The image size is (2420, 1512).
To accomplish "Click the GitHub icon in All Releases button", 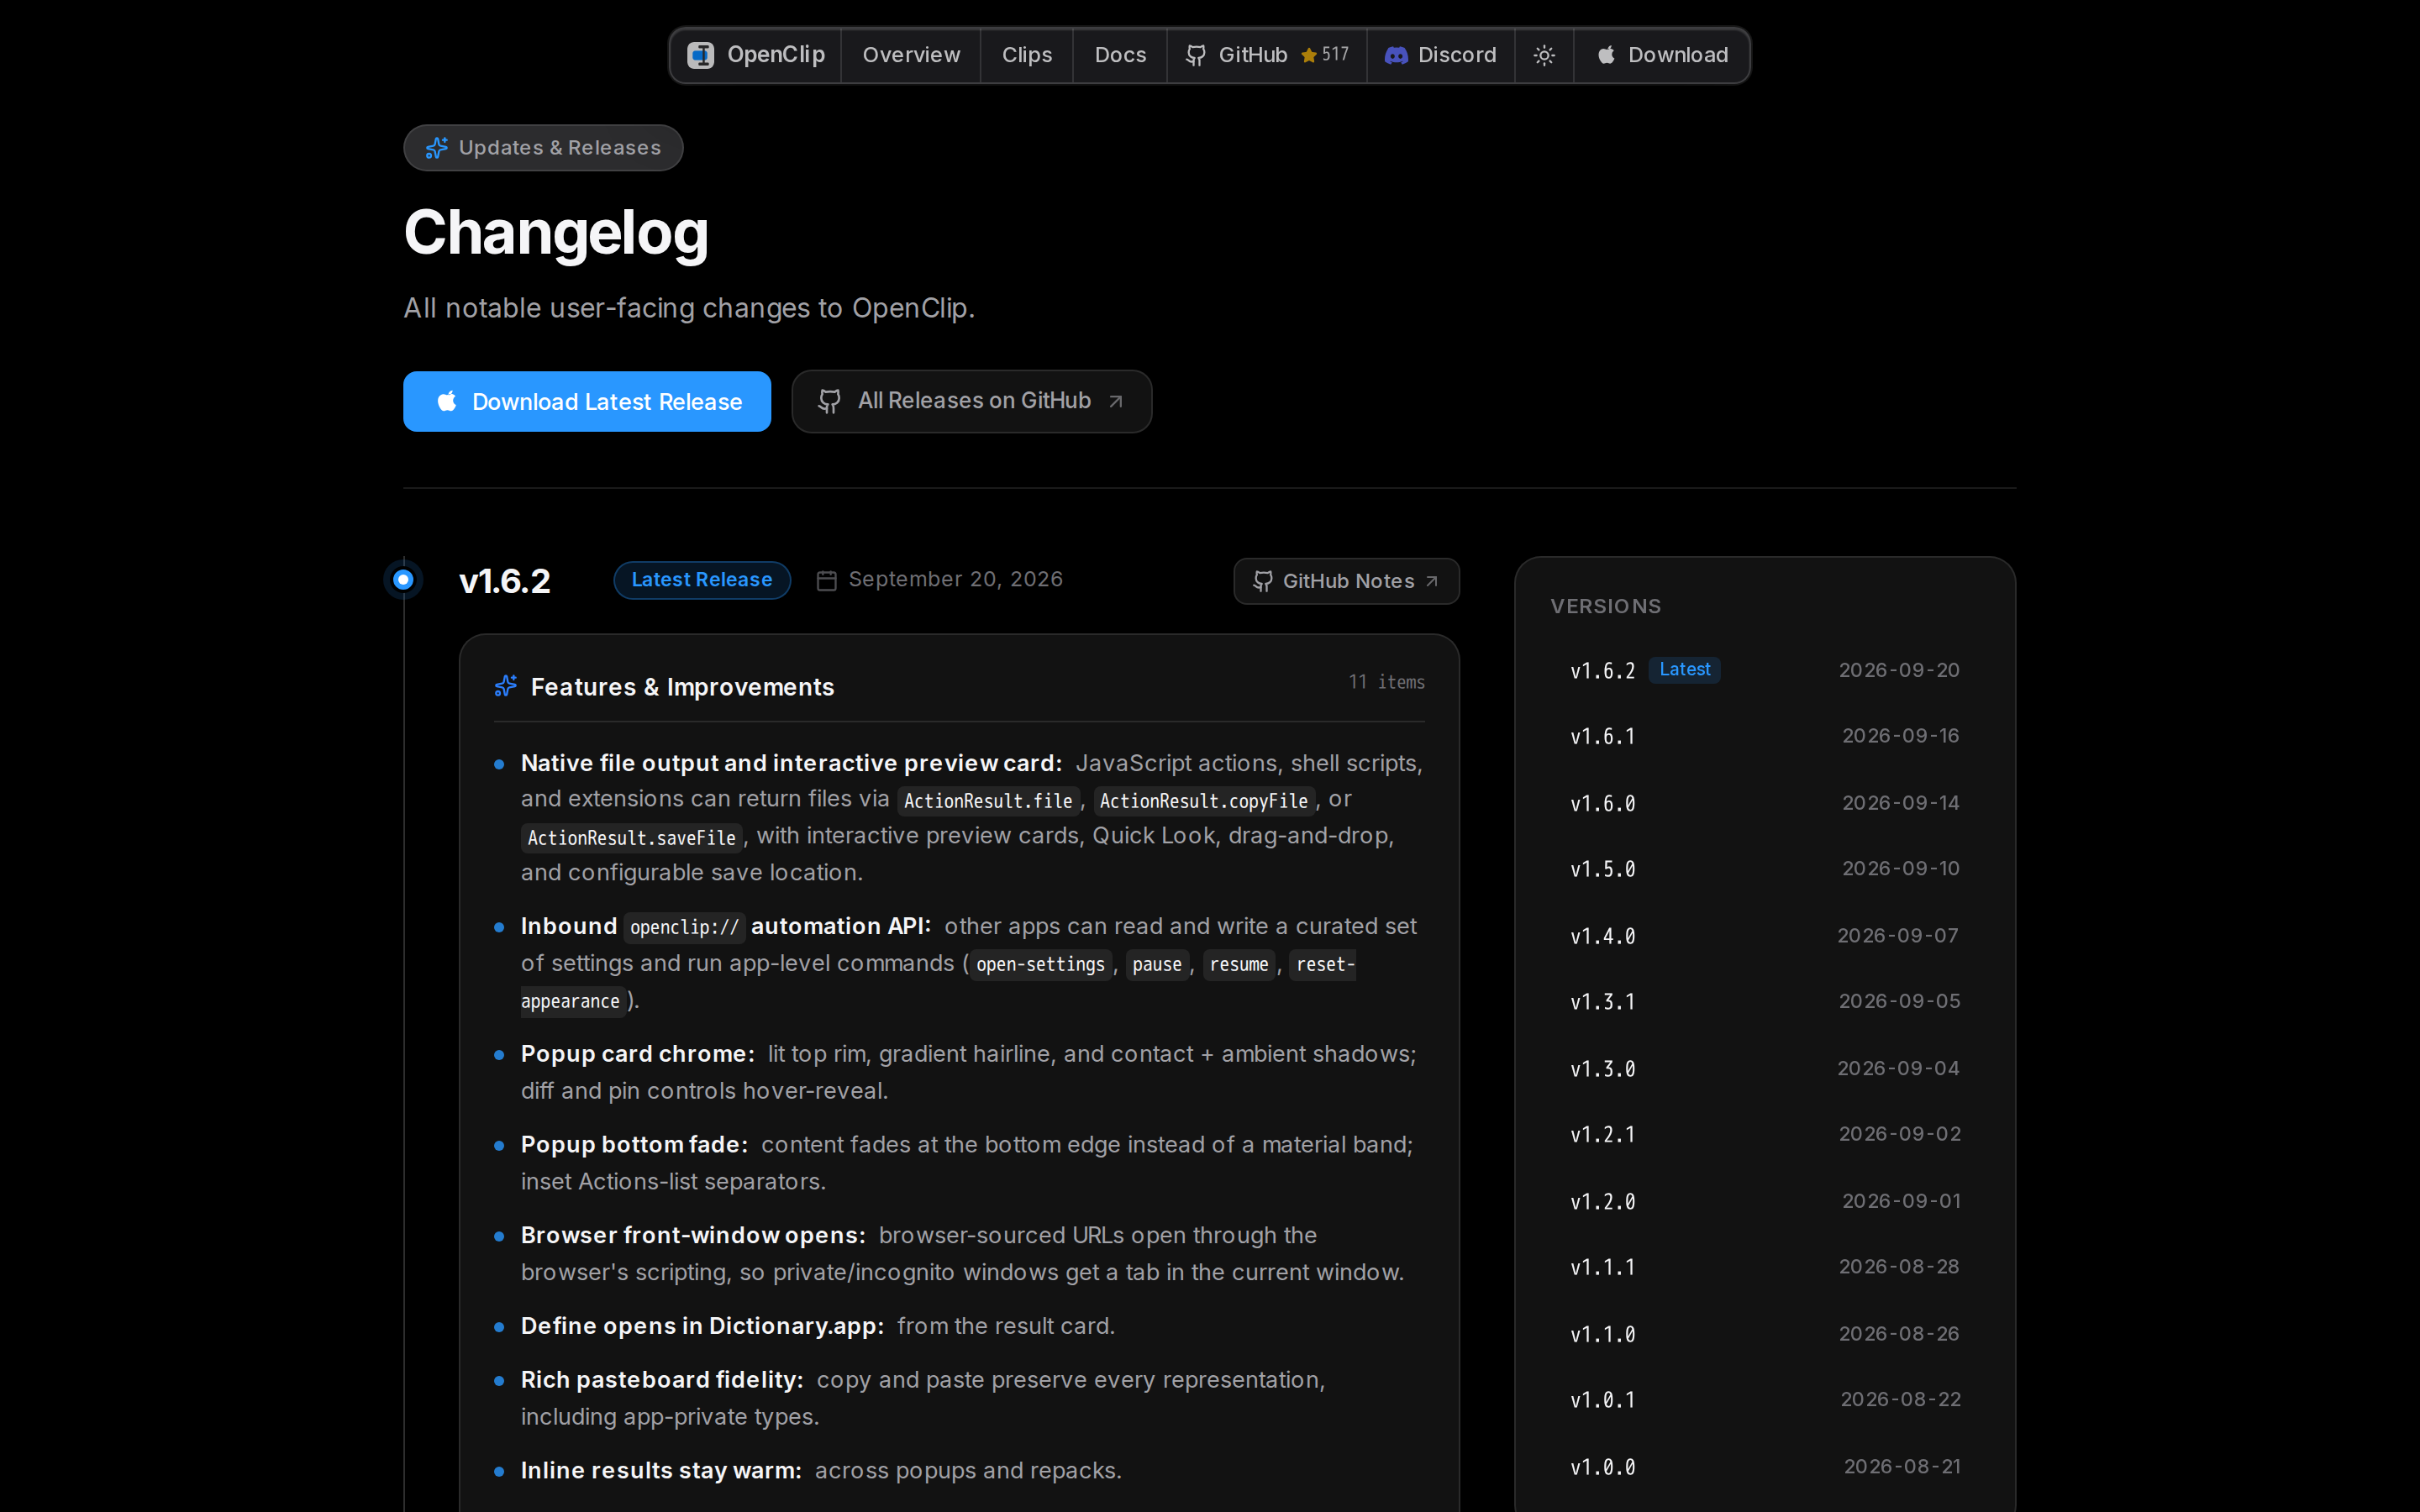I will click(x=829, y=401).
